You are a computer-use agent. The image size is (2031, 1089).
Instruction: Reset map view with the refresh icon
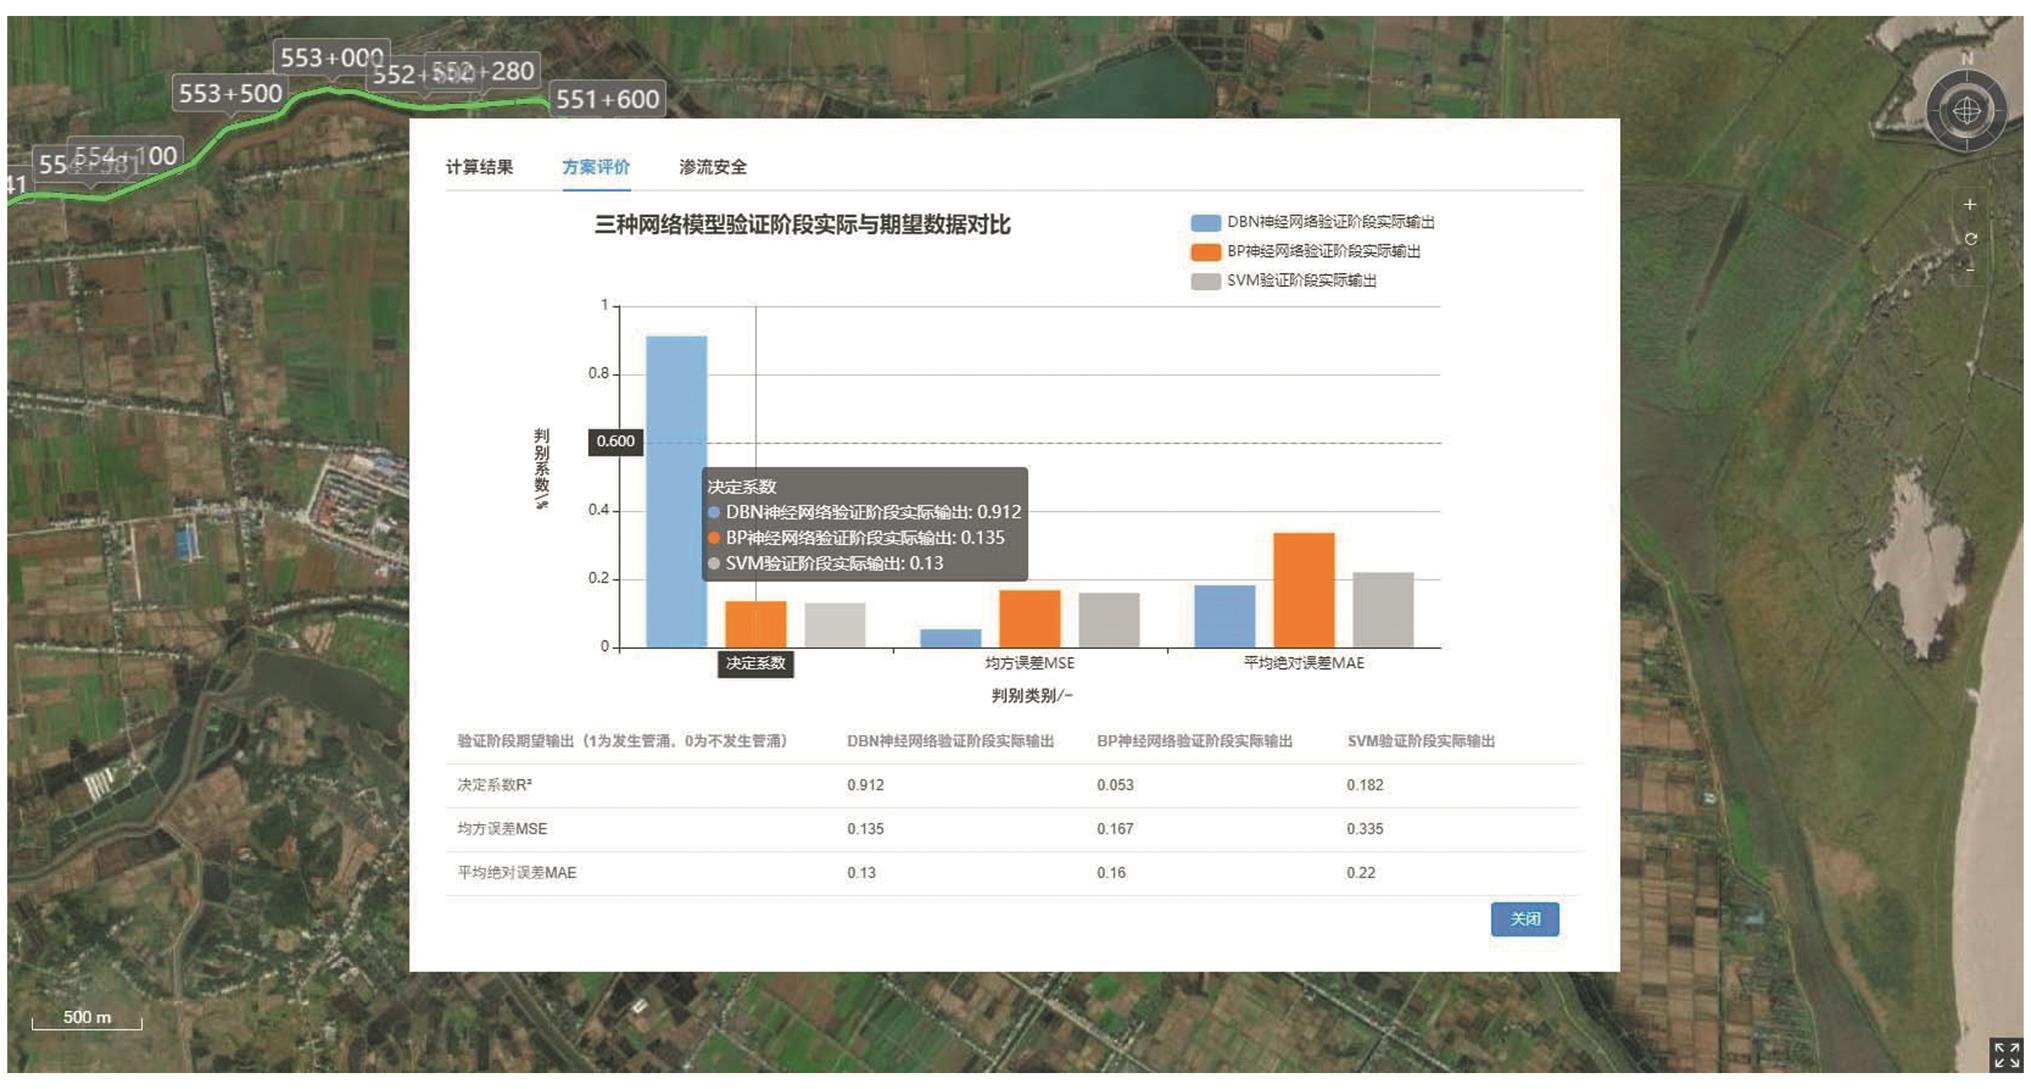(1969, 239)
